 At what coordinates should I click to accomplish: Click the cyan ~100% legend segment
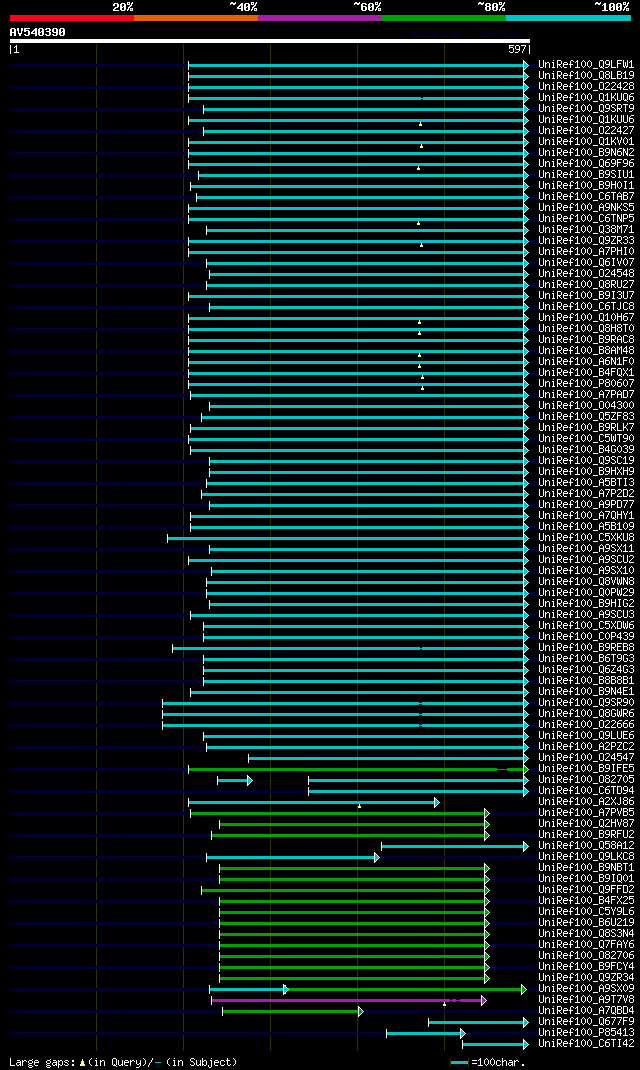568,18
